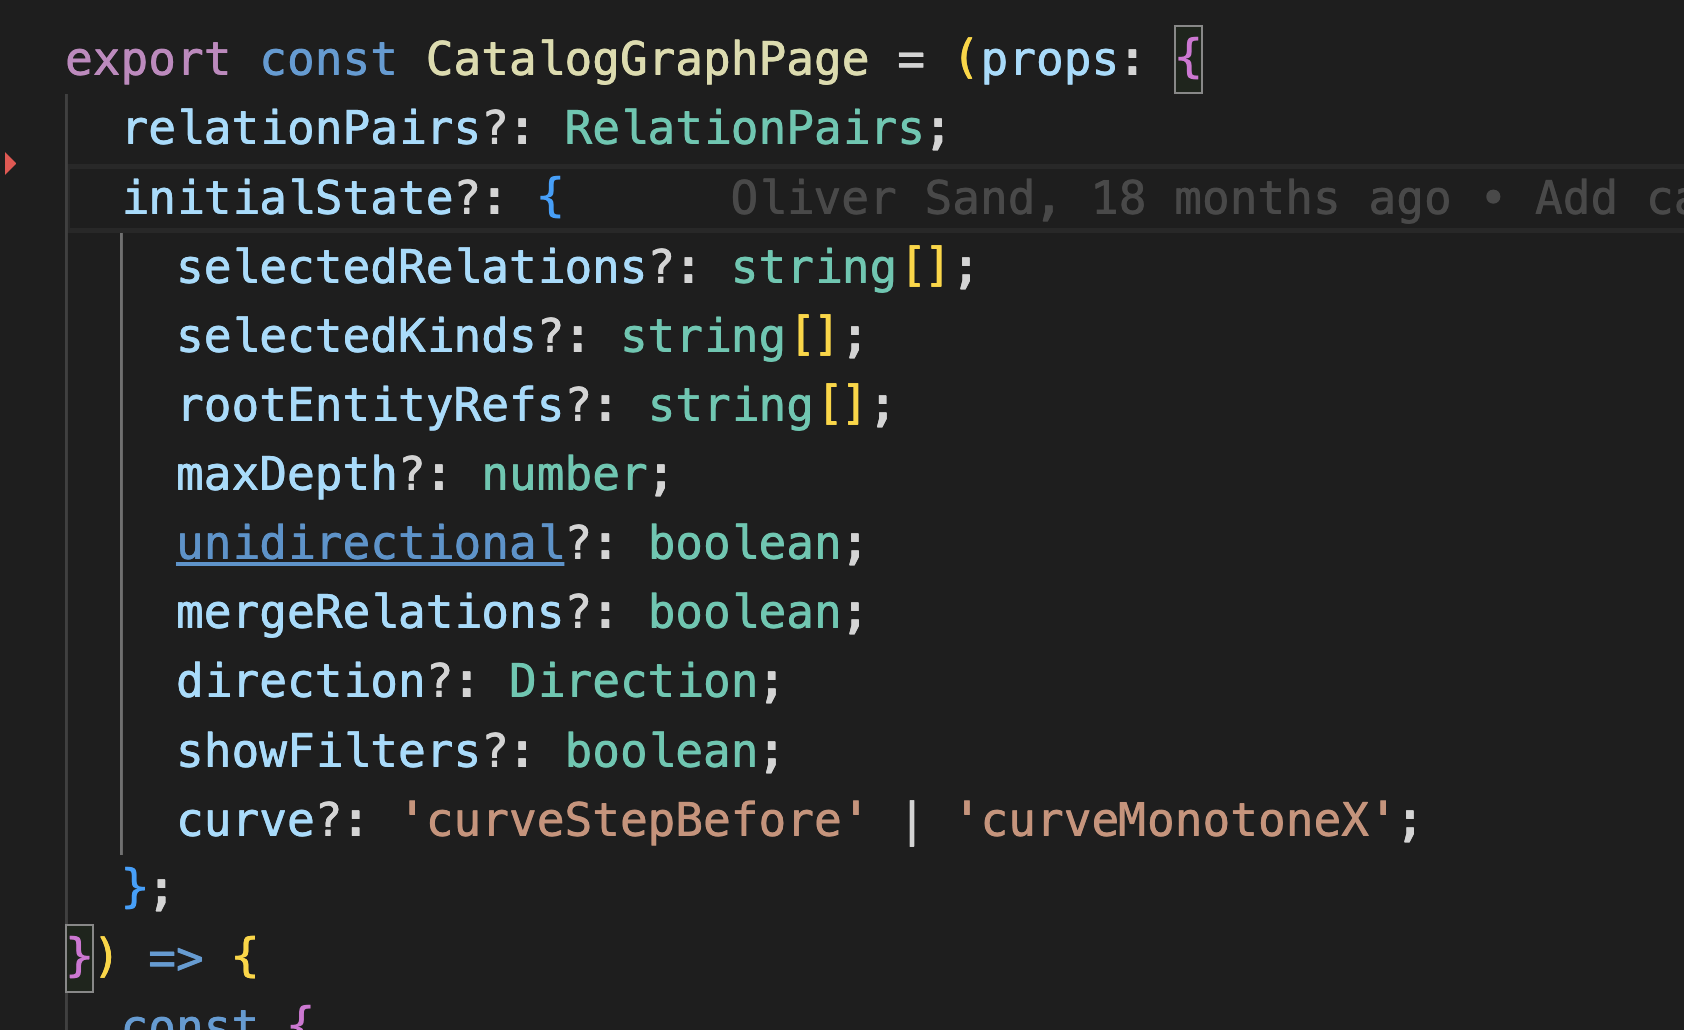Click the highlighted opening brace after props

[1186, 59]
